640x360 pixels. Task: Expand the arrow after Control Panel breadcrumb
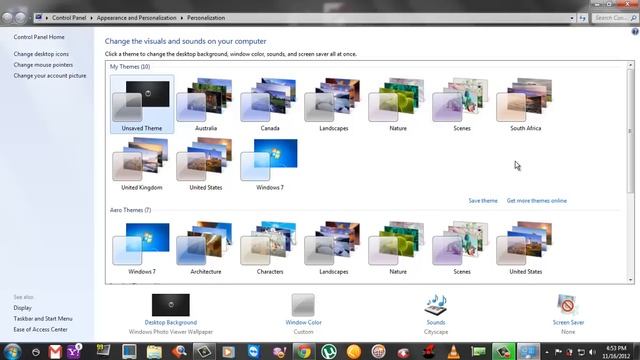91,18
